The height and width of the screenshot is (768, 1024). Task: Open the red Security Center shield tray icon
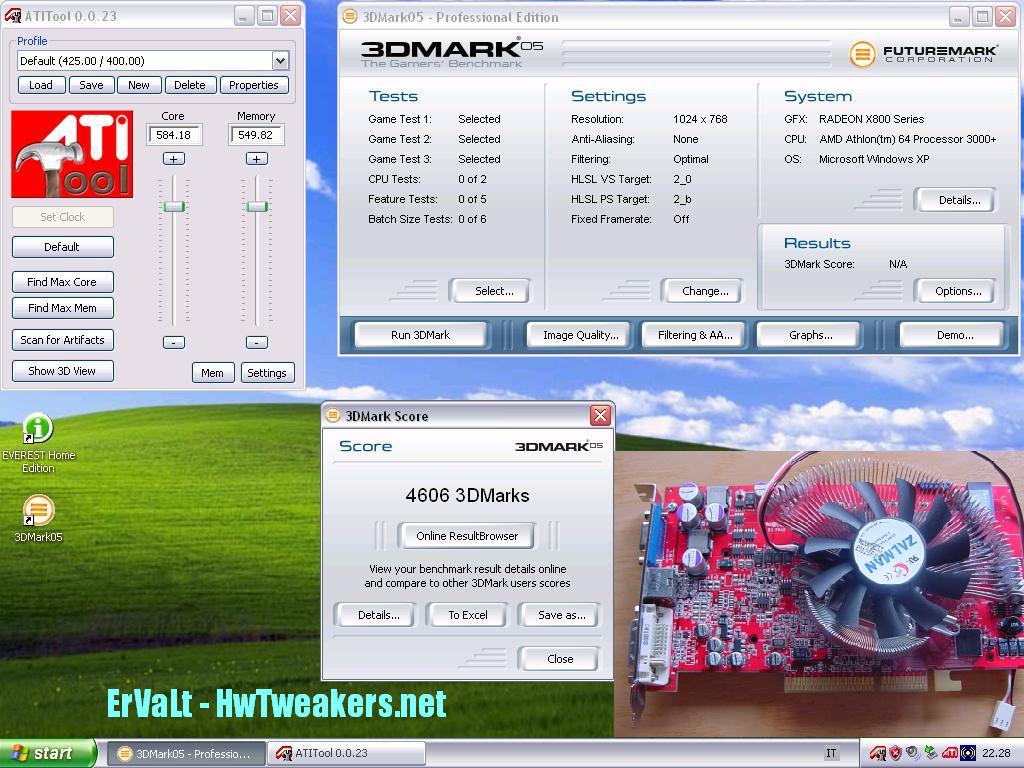pos(895,753)
